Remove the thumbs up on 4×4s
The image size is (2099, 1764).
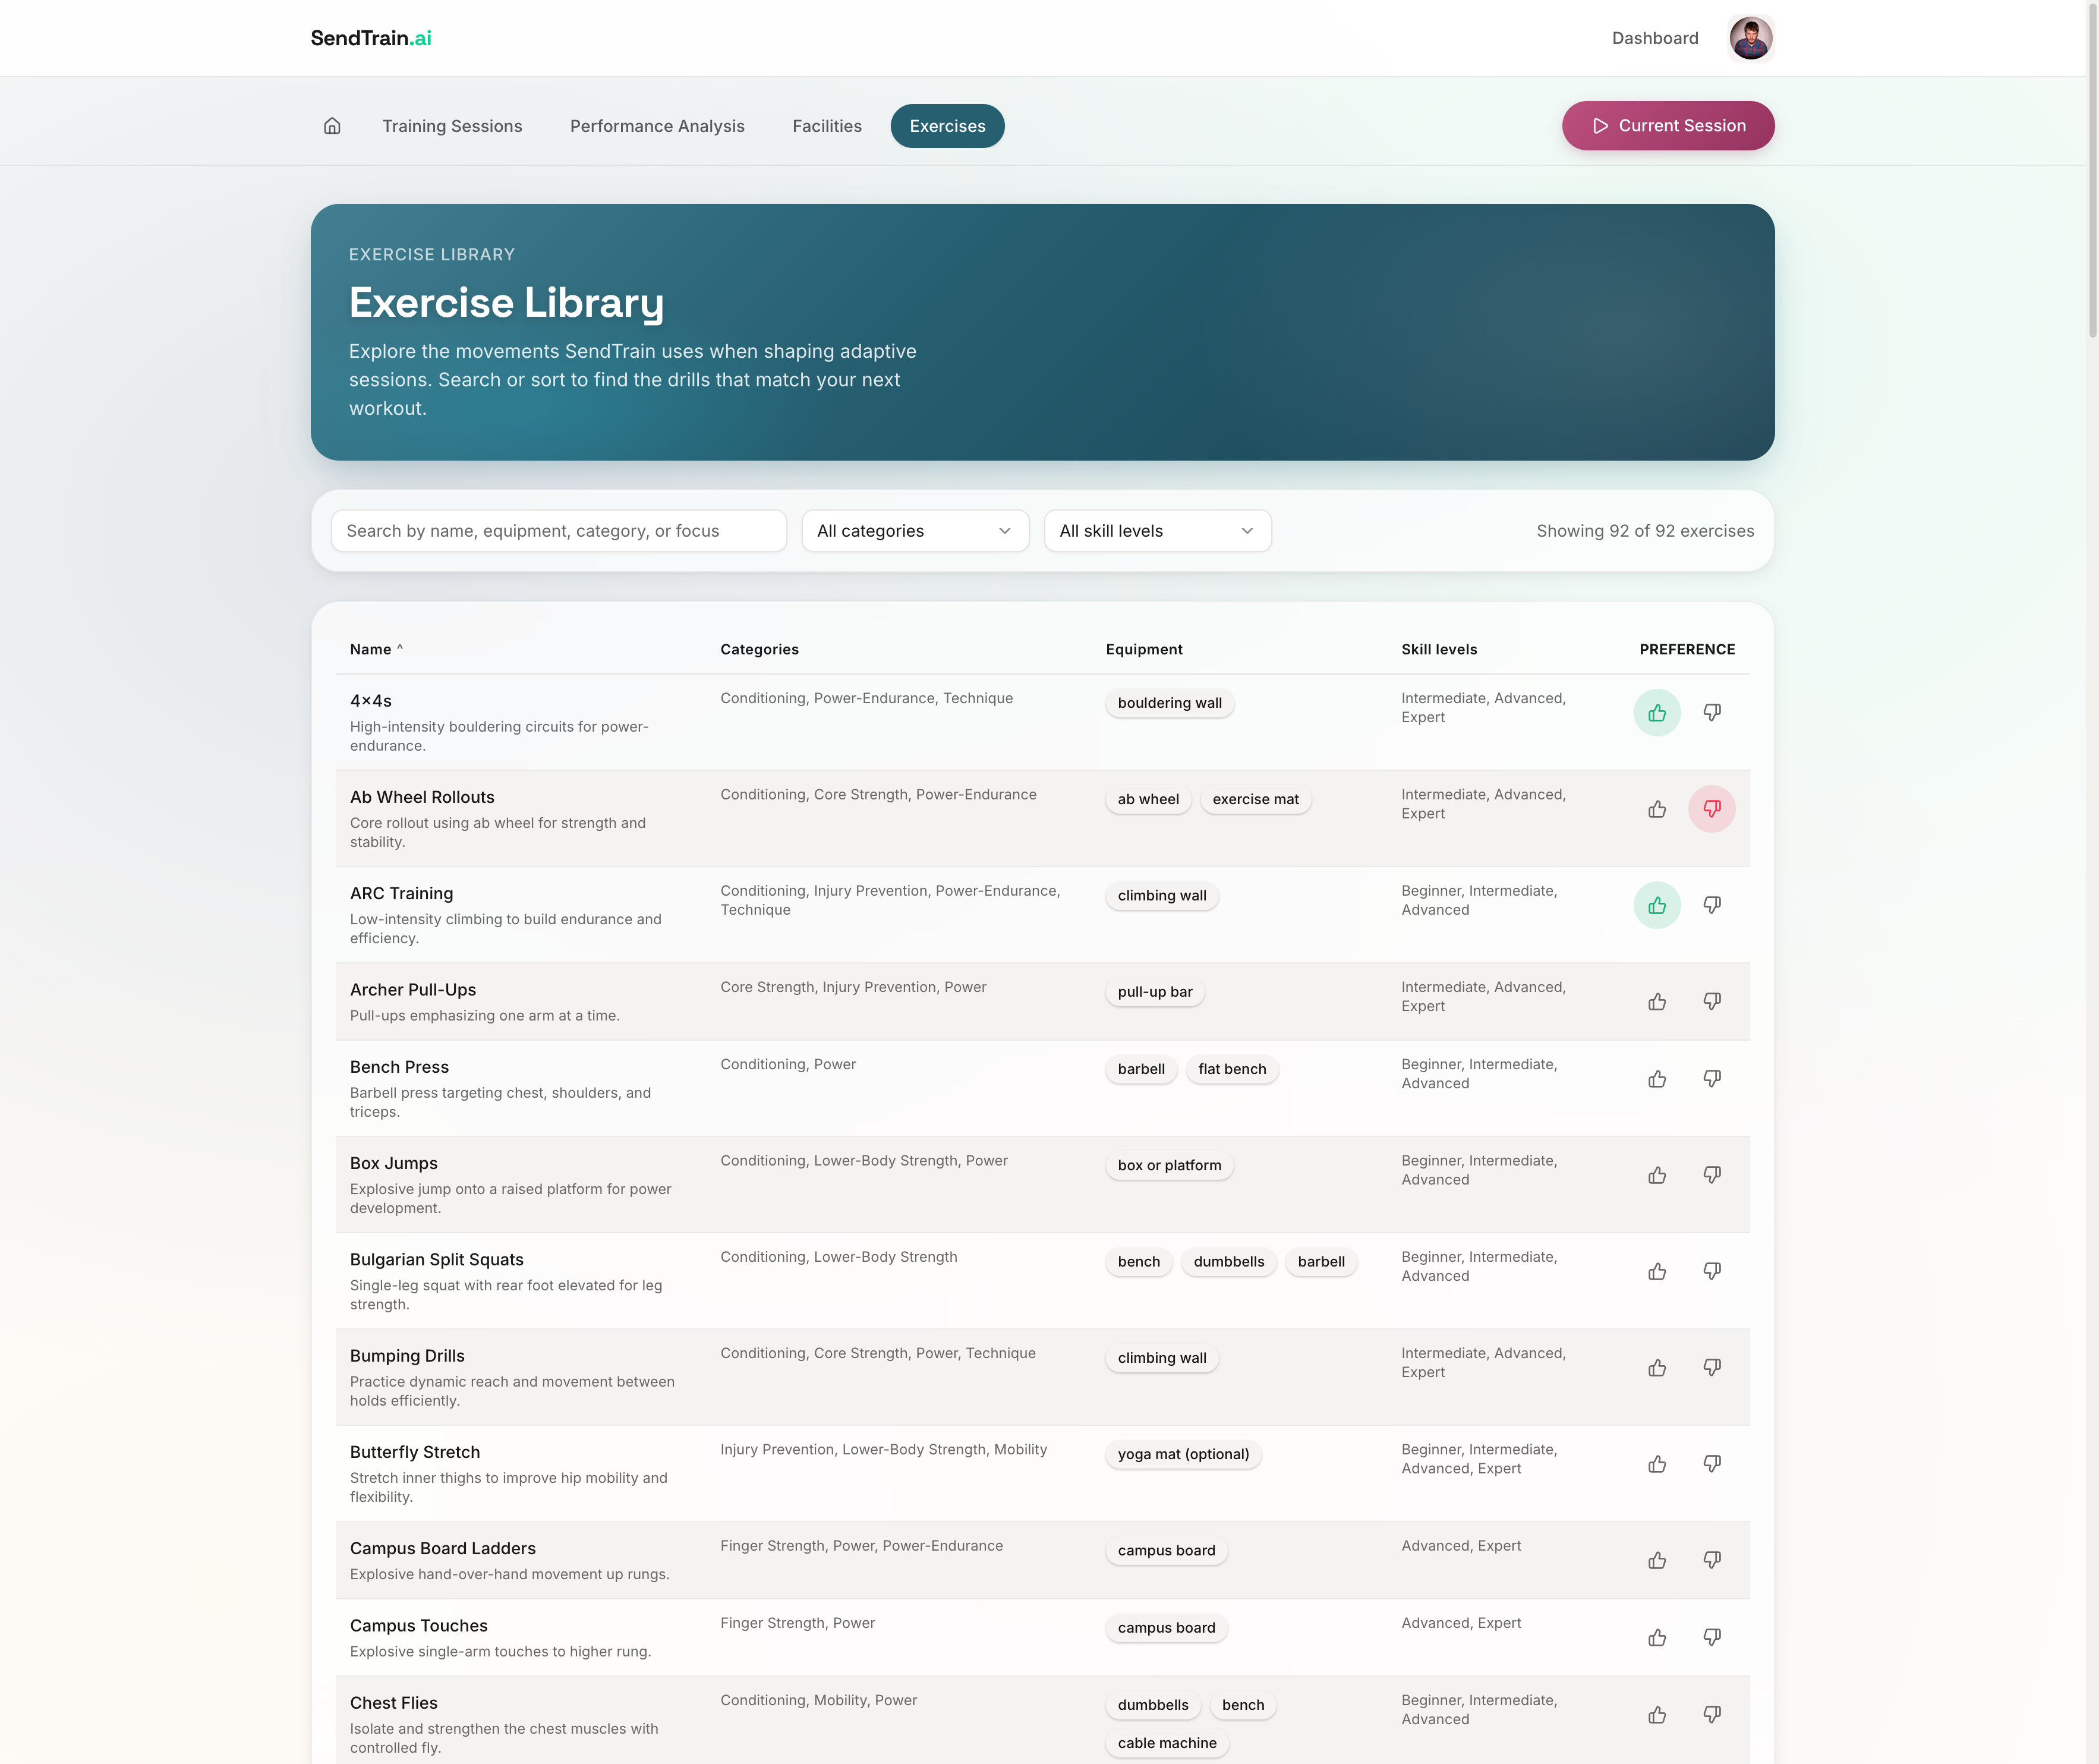point(1657,712)
